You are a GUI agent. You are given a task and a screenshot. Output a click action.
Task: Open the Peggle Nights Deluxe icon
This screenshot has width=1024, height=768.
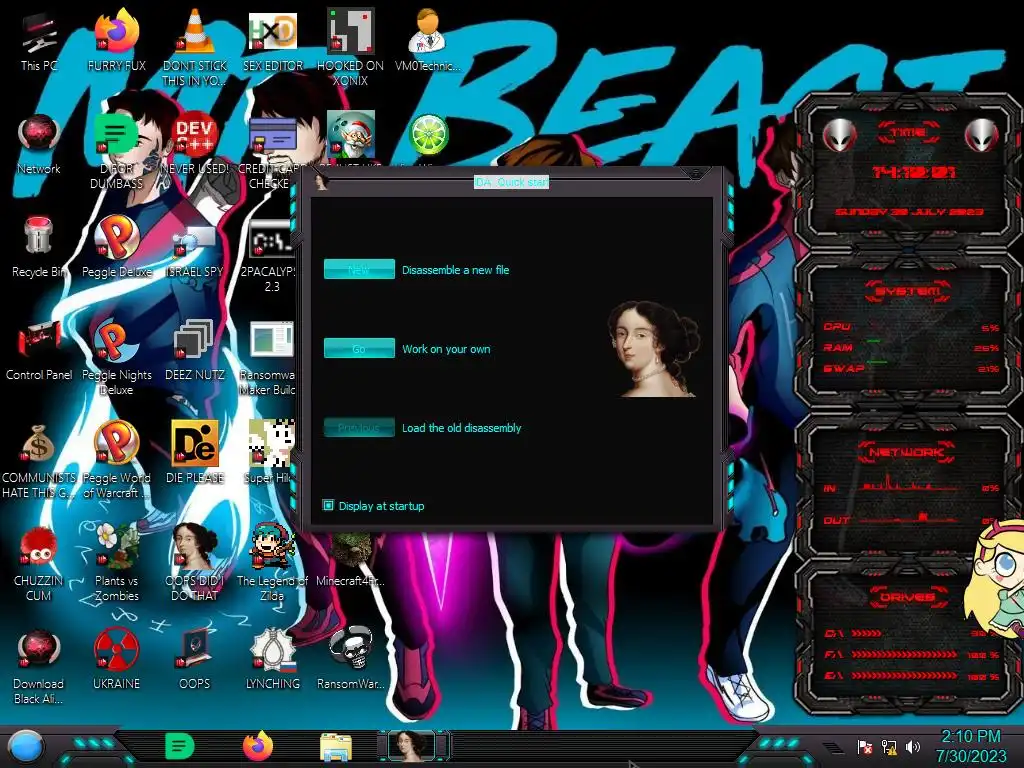click(117, 357)
